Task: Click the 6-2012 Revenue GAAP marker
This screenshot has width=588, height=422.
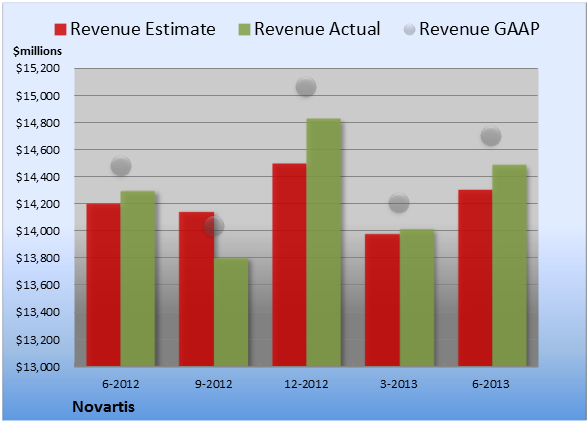Action: (x=121, y=166)
